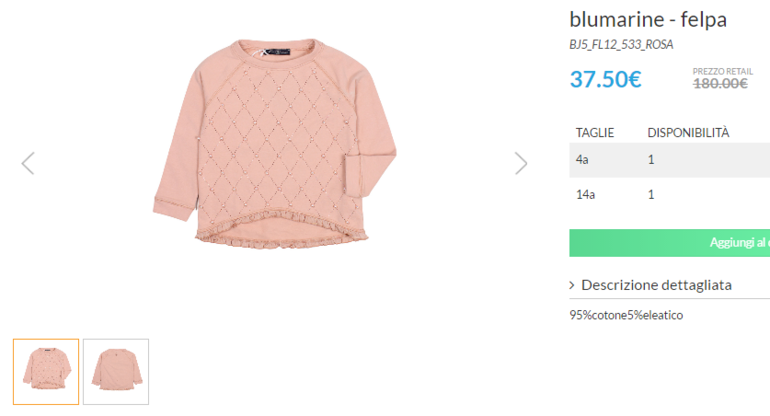Click the 95%cotone5%eleatico composition text

point(626,315)
